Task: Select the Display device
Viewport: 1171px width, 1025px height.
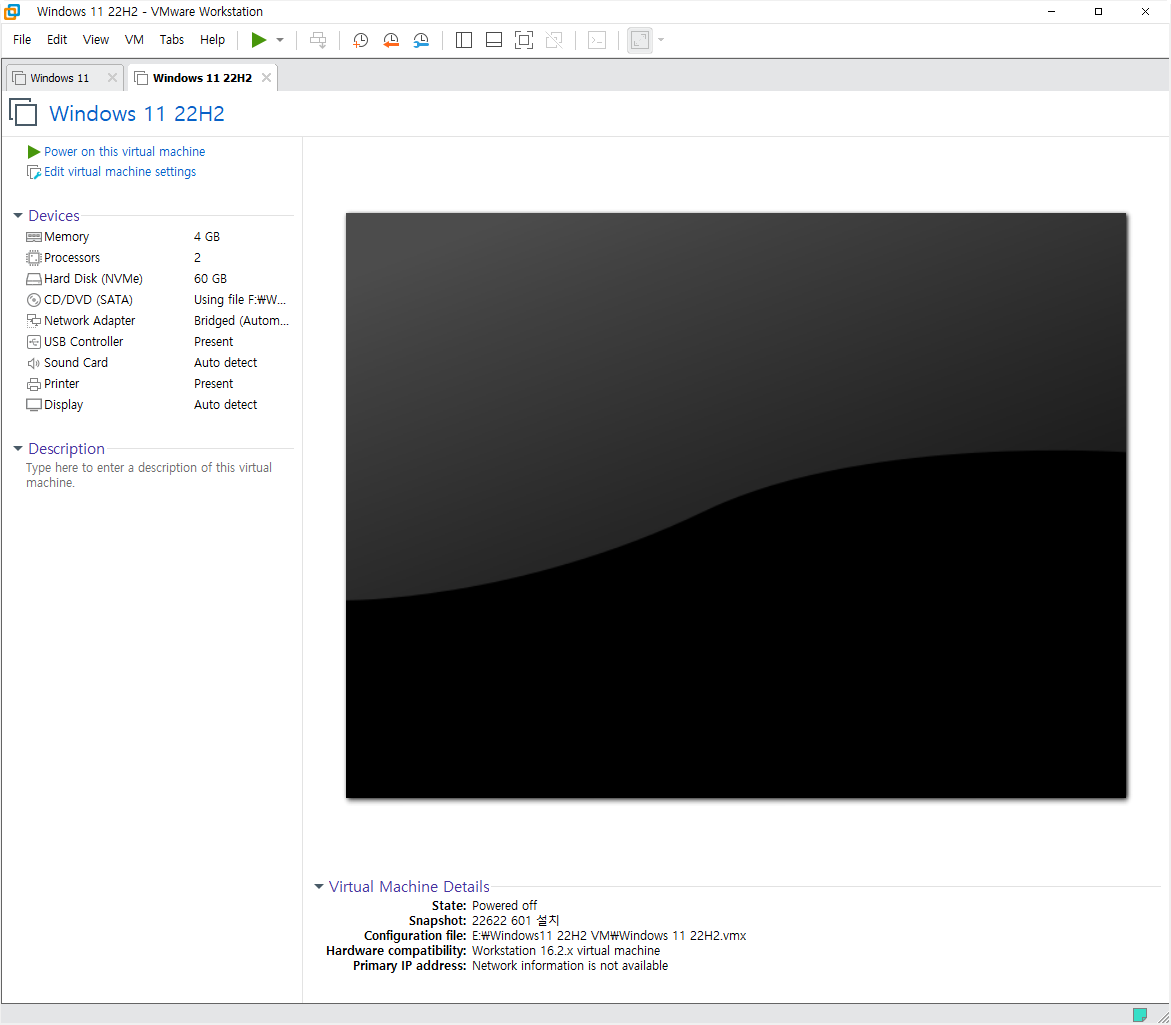Action: pyautogui.click(x=158, y=405)
